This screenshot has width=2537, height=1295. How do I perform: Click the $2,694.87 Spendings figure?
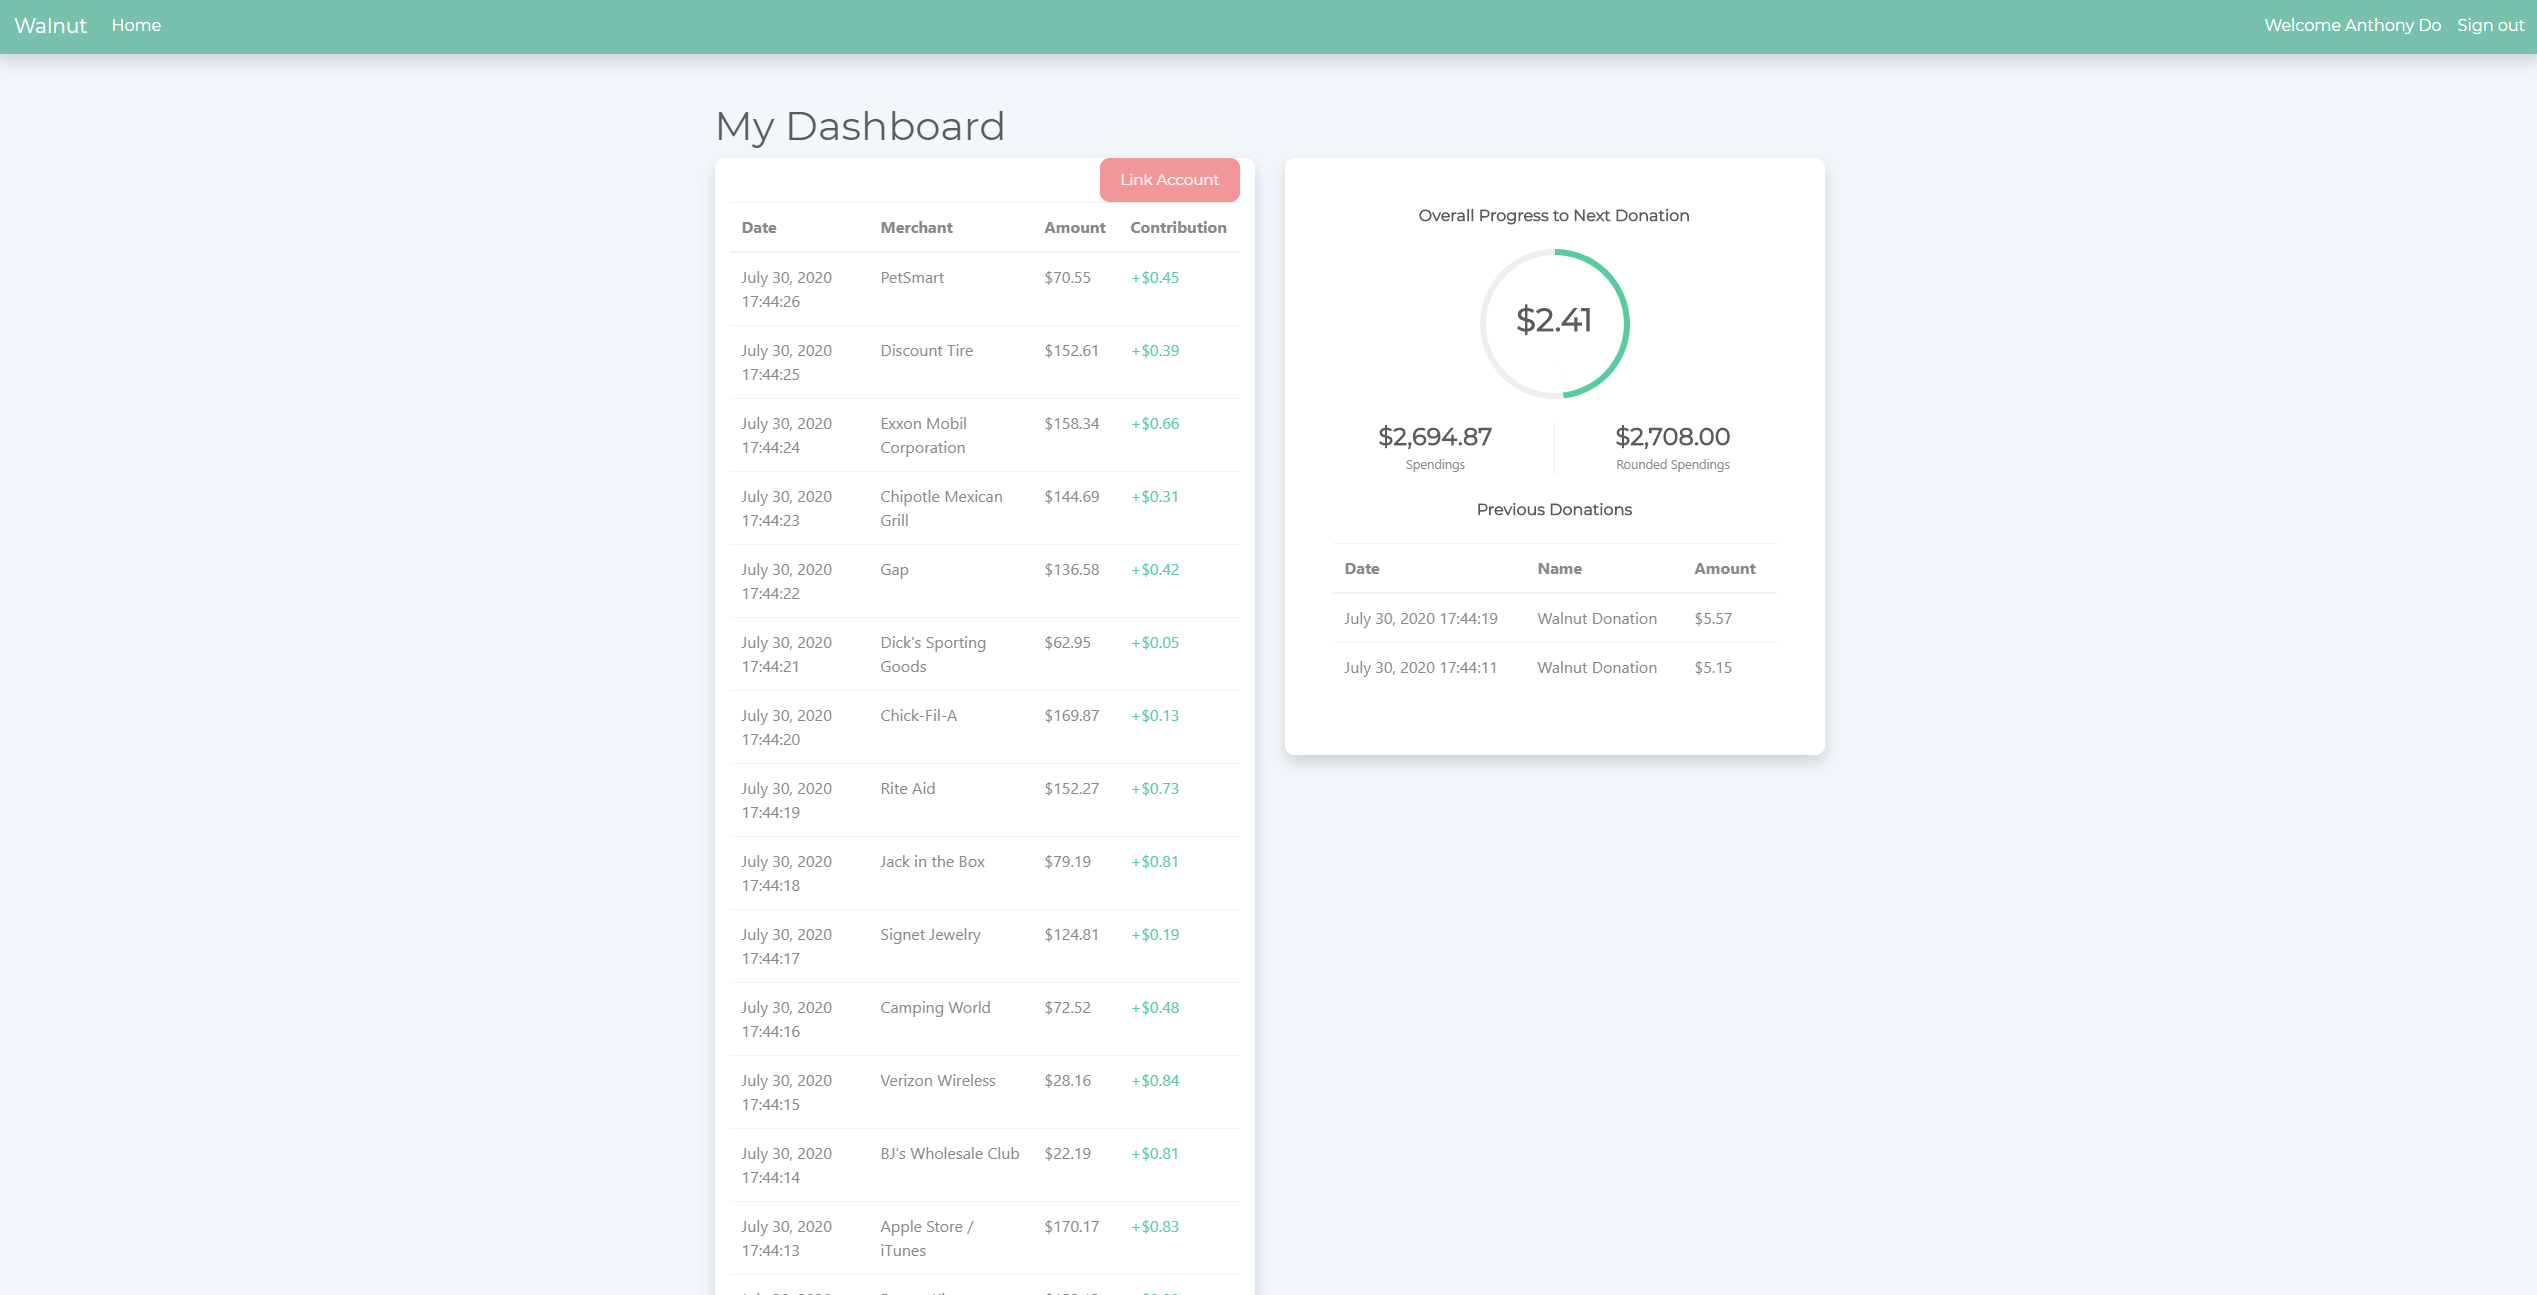coord(1435,436)
